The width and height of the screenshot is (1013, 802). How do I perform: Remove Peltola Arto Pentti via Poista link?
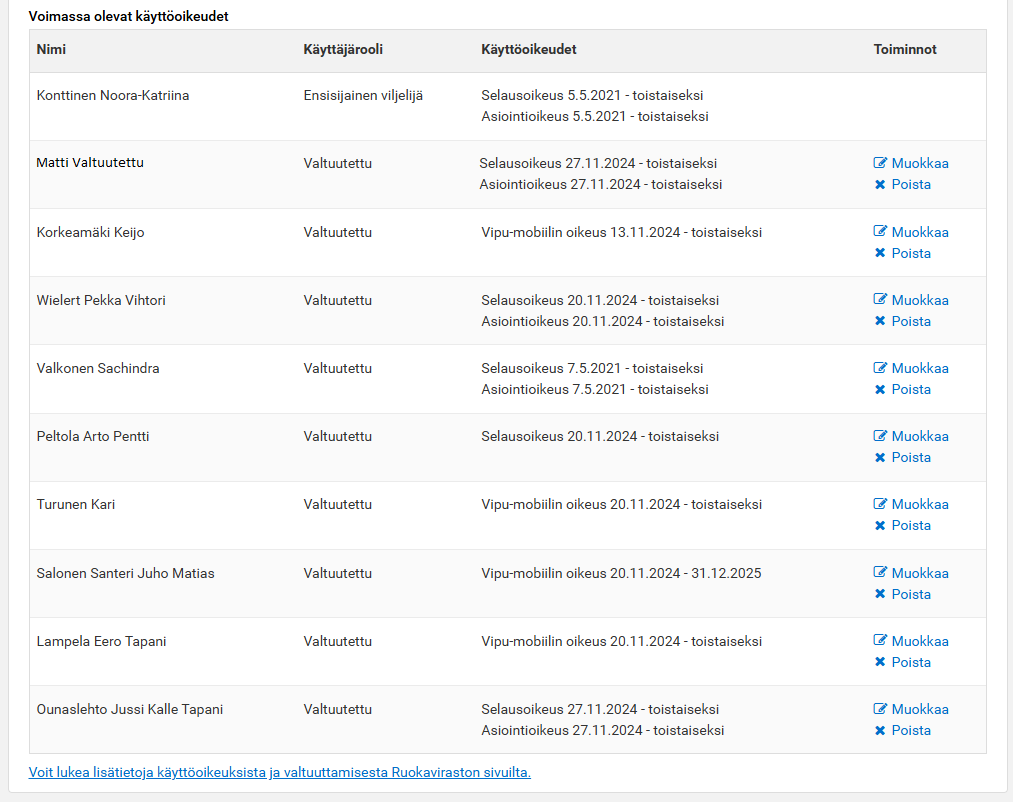(910, 457)
